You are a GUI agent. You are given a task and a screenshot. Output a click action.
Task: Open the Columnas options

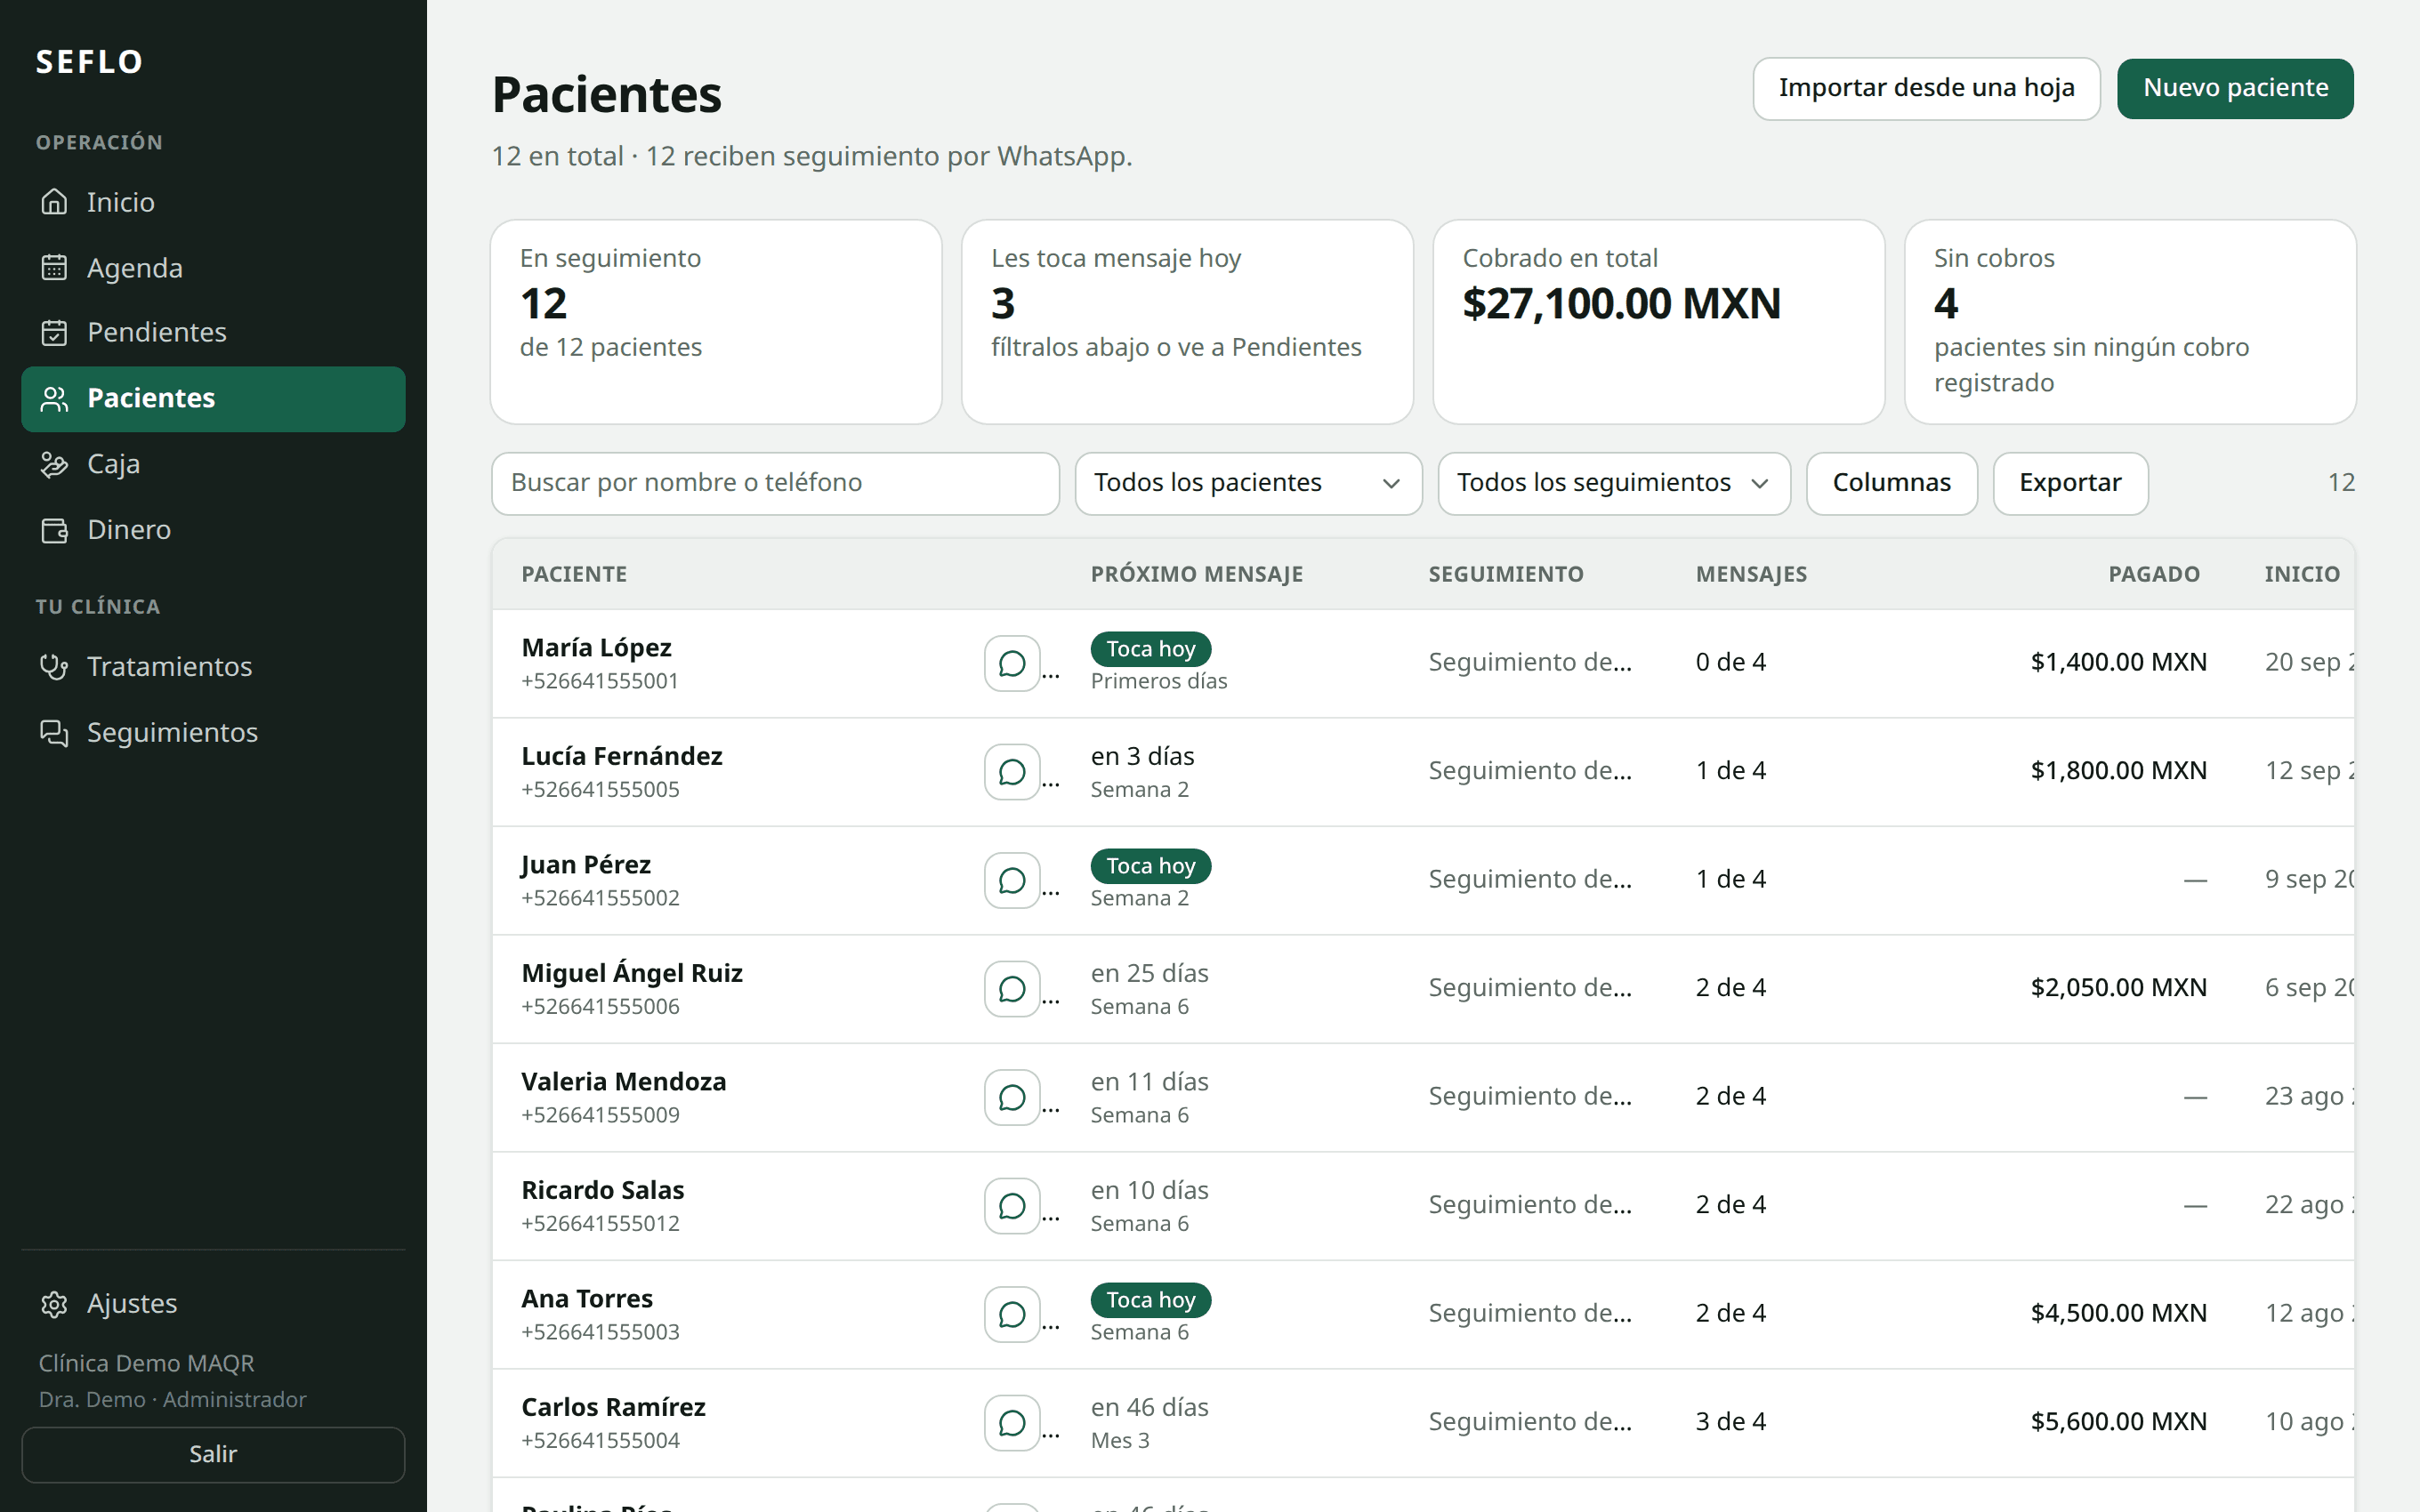tap(1891, 483)
